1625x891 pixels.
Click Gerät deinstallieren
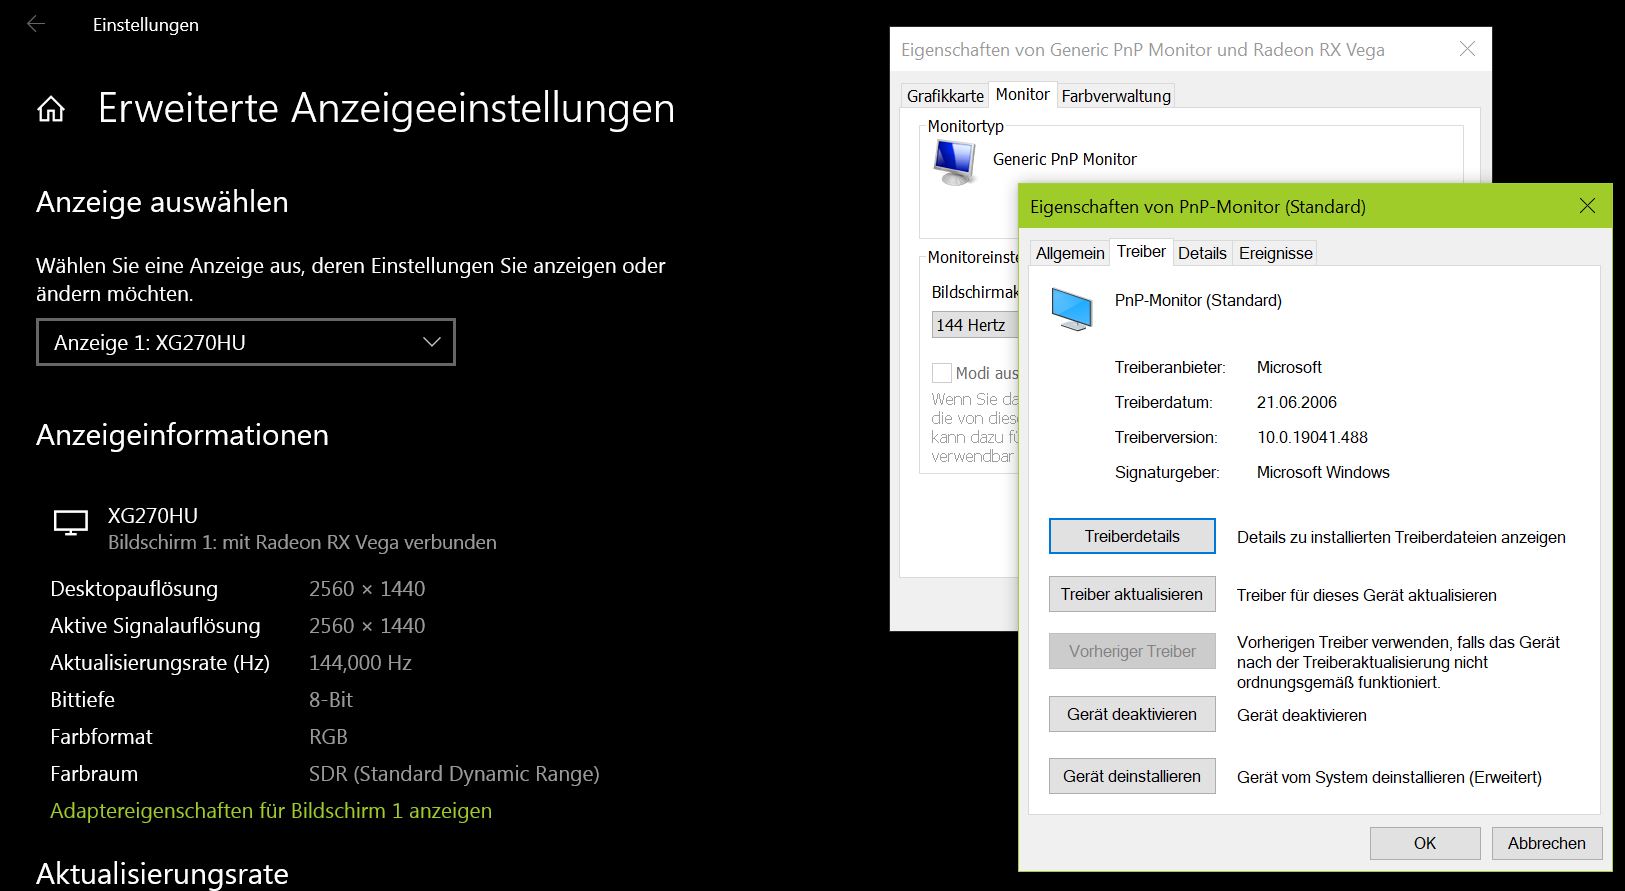tap(1132, 776)
